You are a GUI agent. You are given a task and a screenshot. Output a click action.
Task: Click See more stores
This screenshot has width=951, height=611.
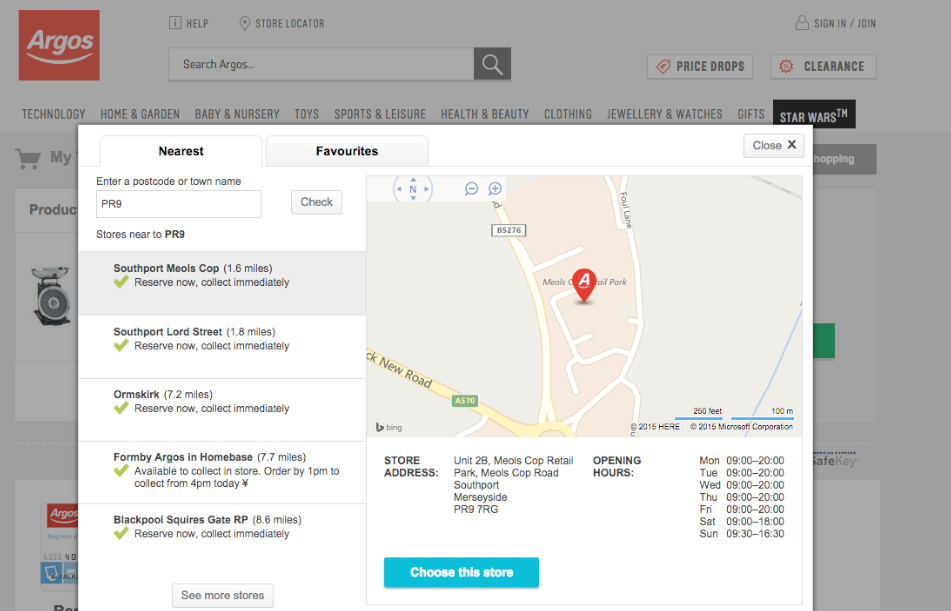pos(223,595)
